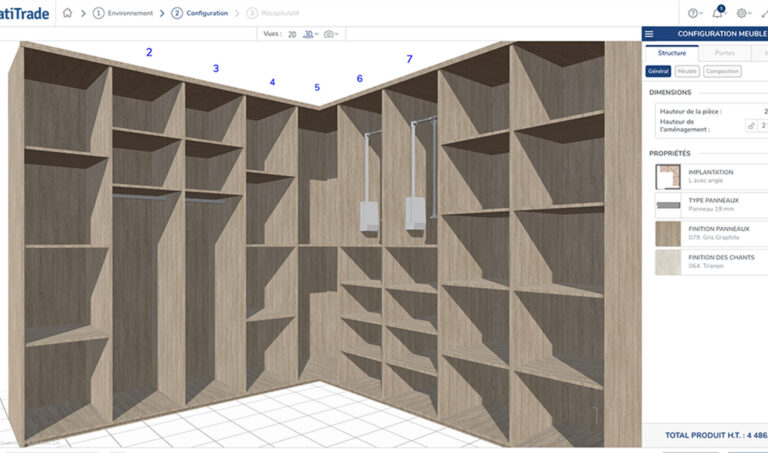Click the 'TOTAL PRODUIT H.T.' text
768x453 pixels.
click(702, 435)
